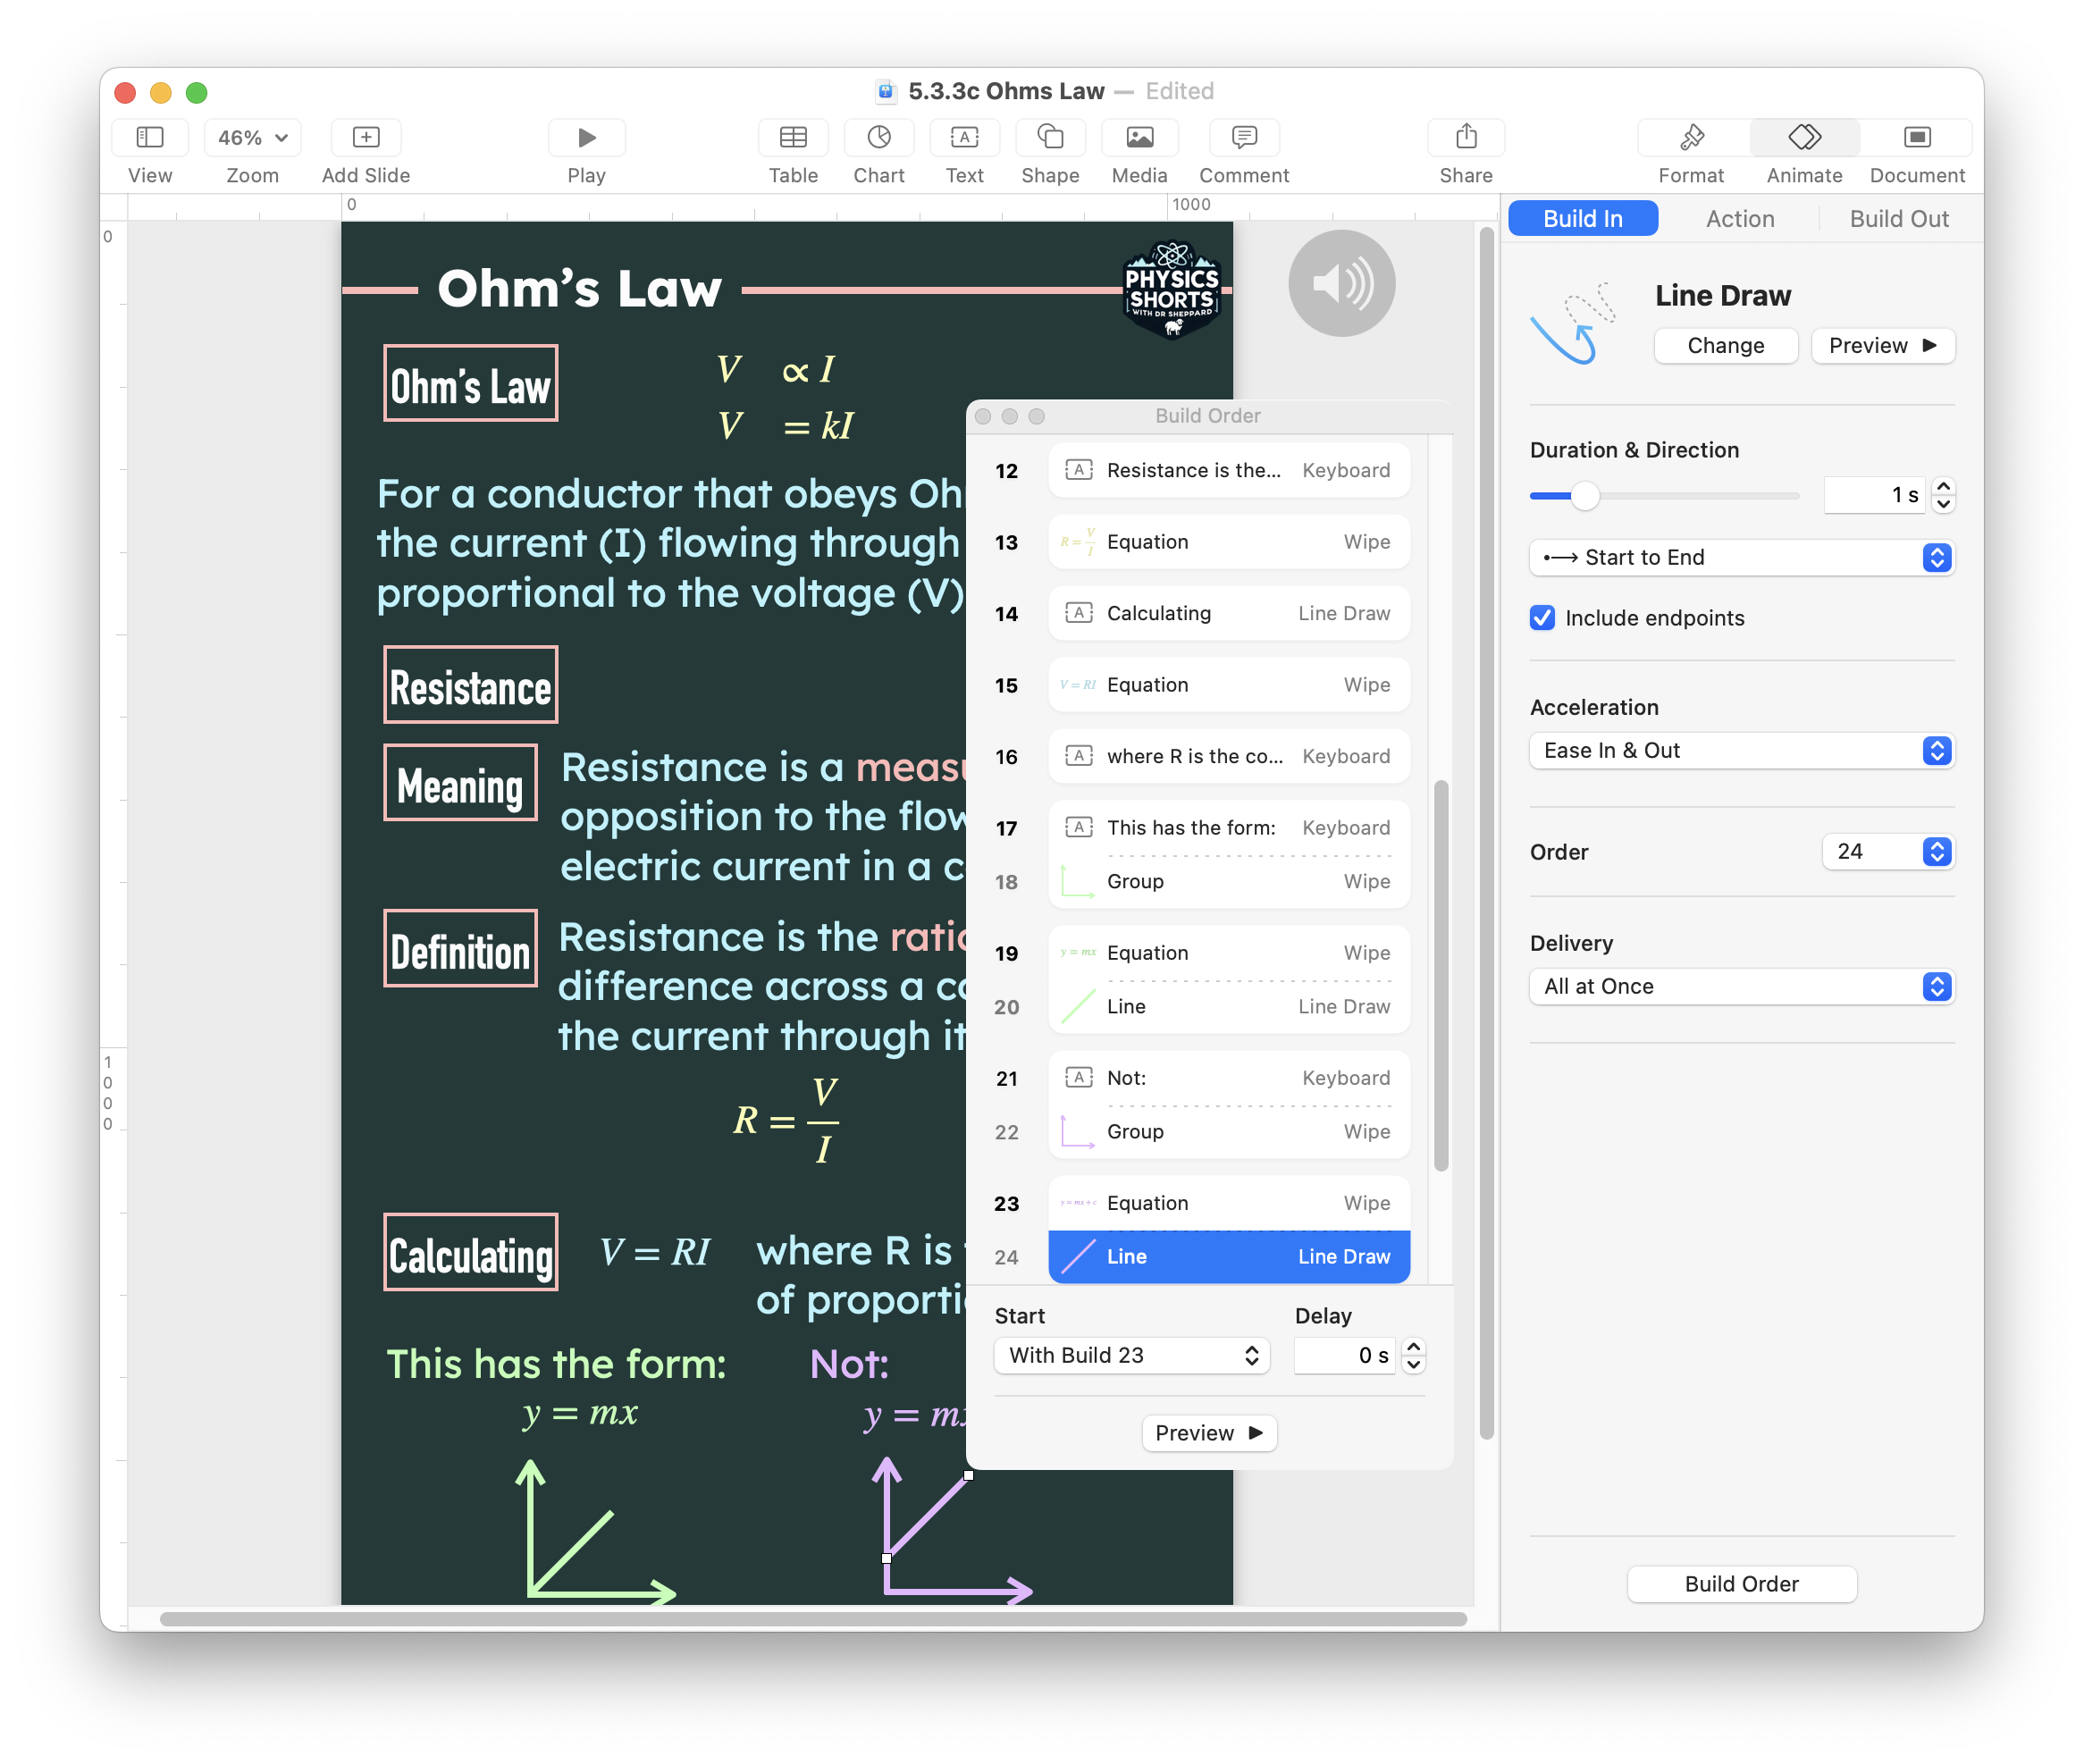
Task: Open the Media toolbar icon
Action: (1139, 137)
